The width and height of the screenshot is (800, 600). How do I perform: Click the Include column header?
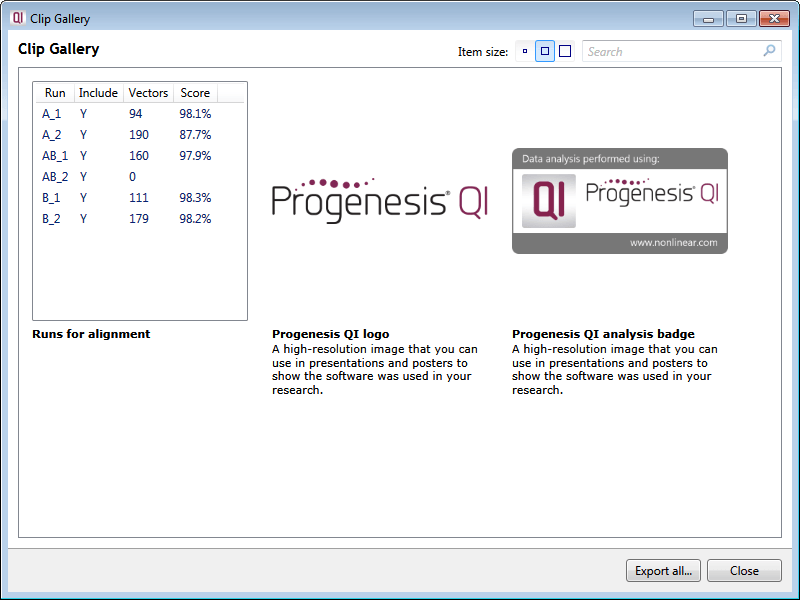point(98,93)
